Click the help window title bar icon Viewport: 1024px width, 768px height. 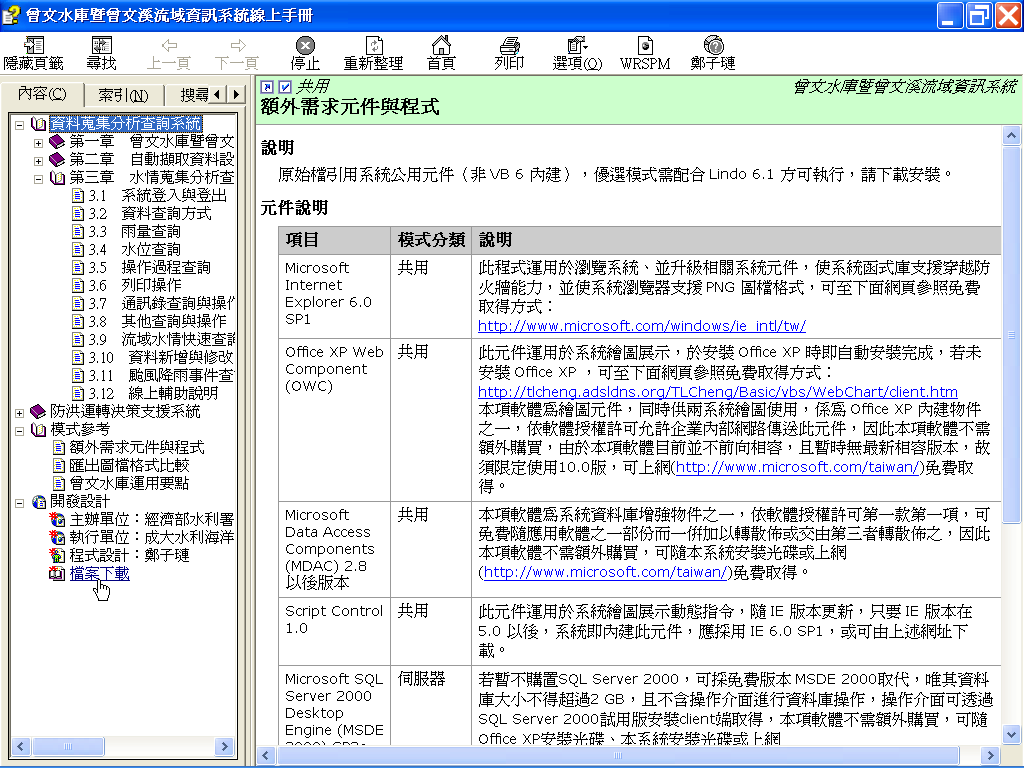[x=11, y=15]
